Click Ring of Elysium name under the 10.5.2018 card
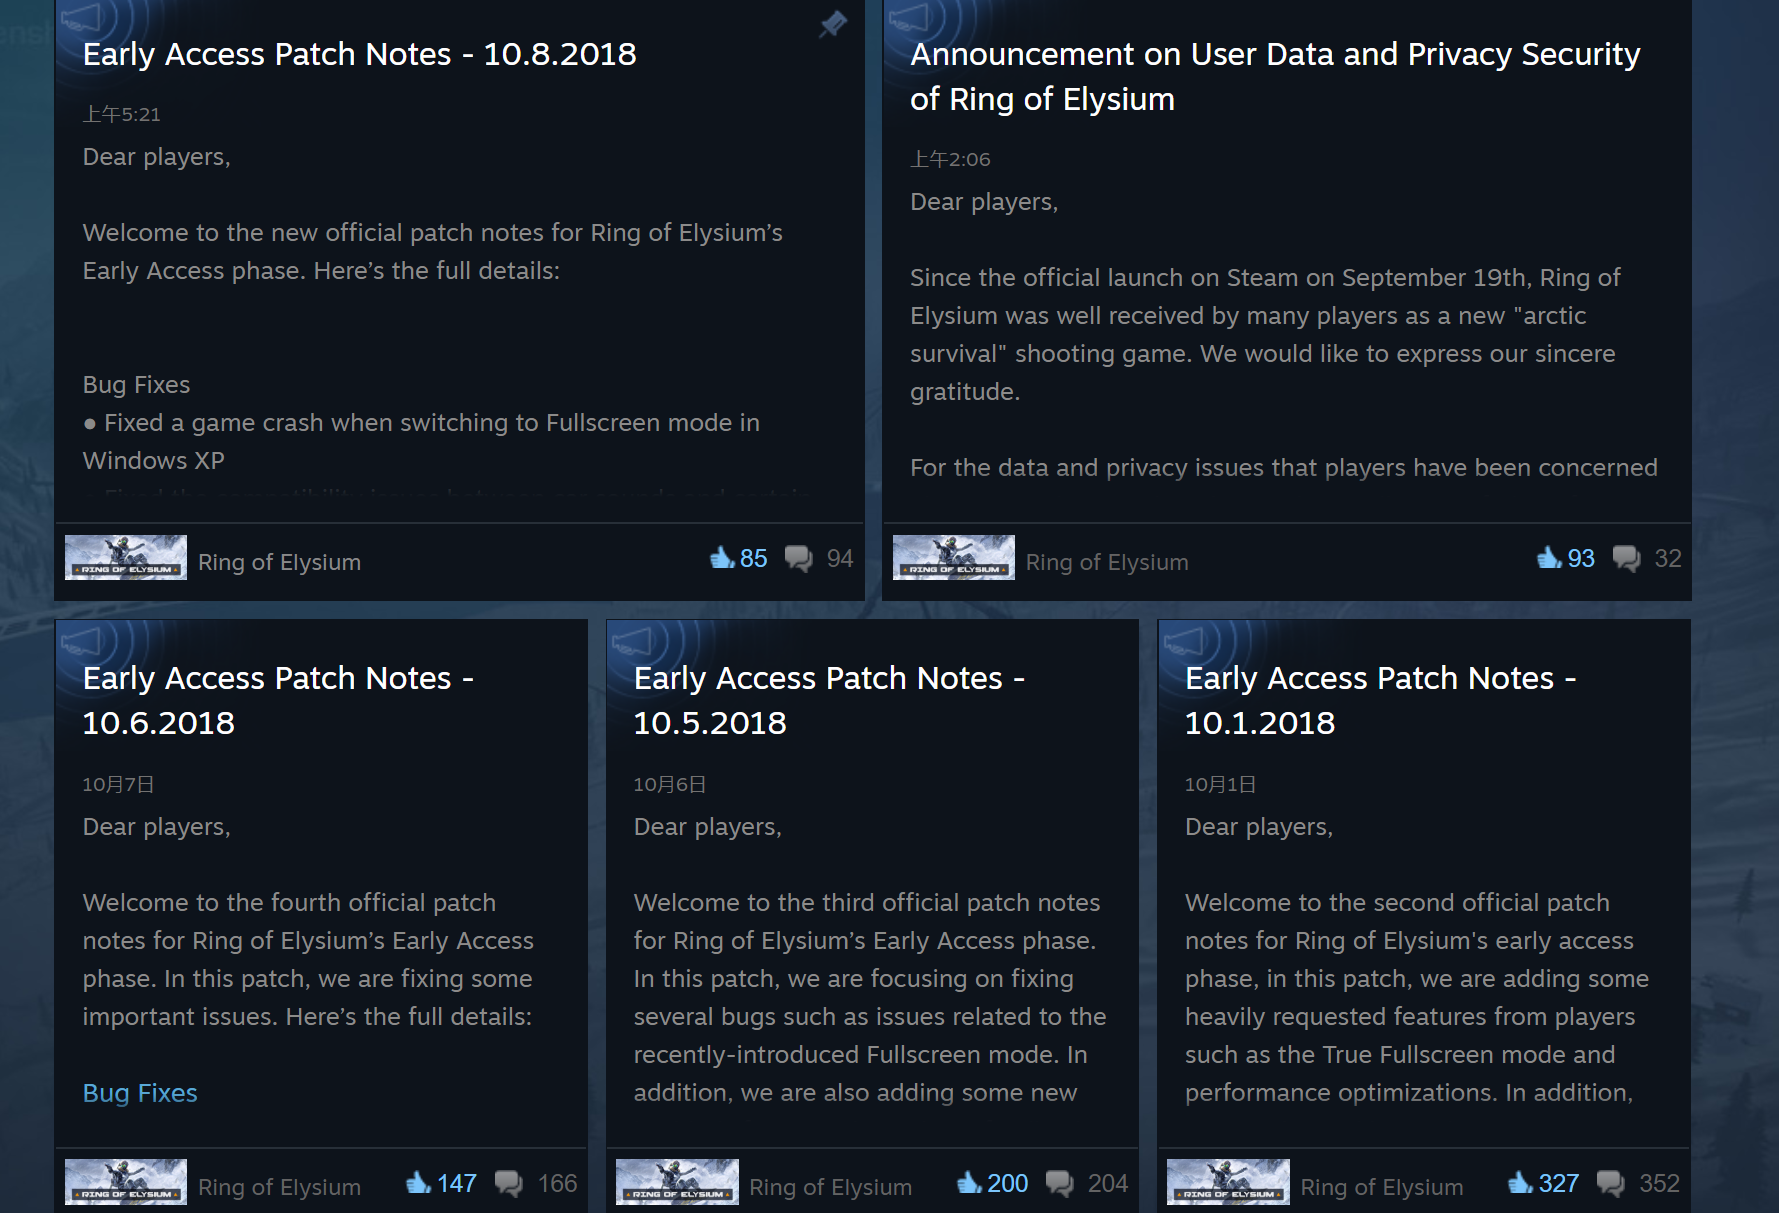Viewport: 1779px width, 1213px height. pyautogui.click(x=830, y=1187)
